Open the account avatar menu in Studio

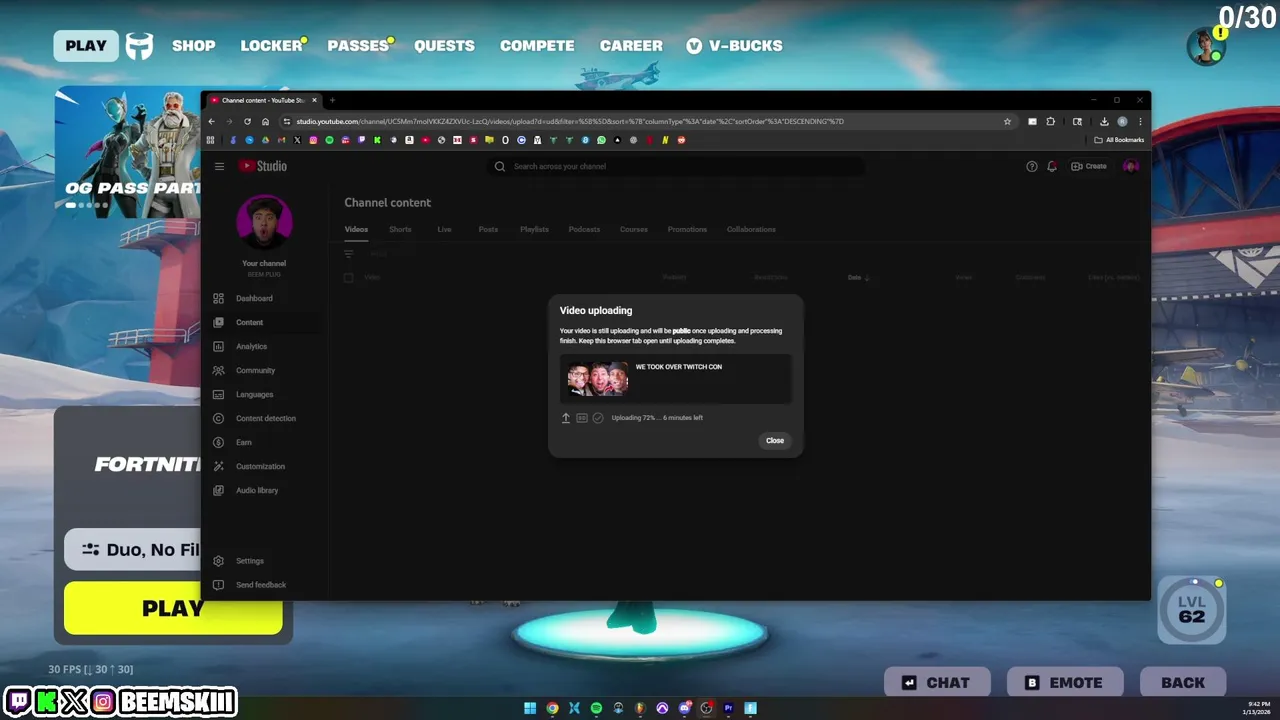point(1131,166)
